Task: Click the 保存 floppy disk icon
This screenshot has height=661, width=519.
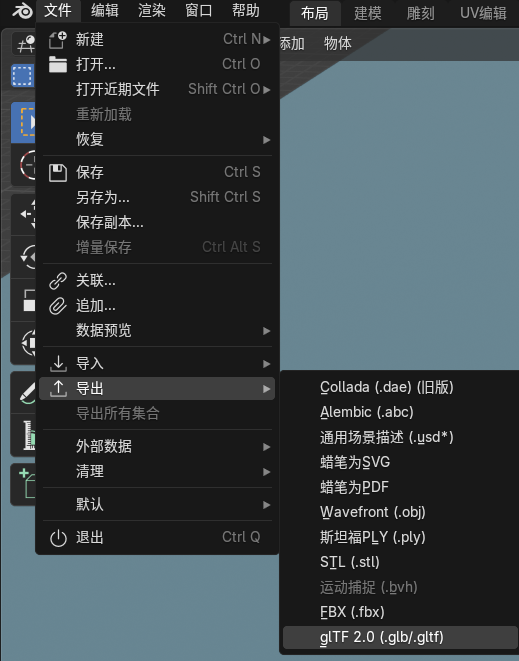Action: point(58,172)
